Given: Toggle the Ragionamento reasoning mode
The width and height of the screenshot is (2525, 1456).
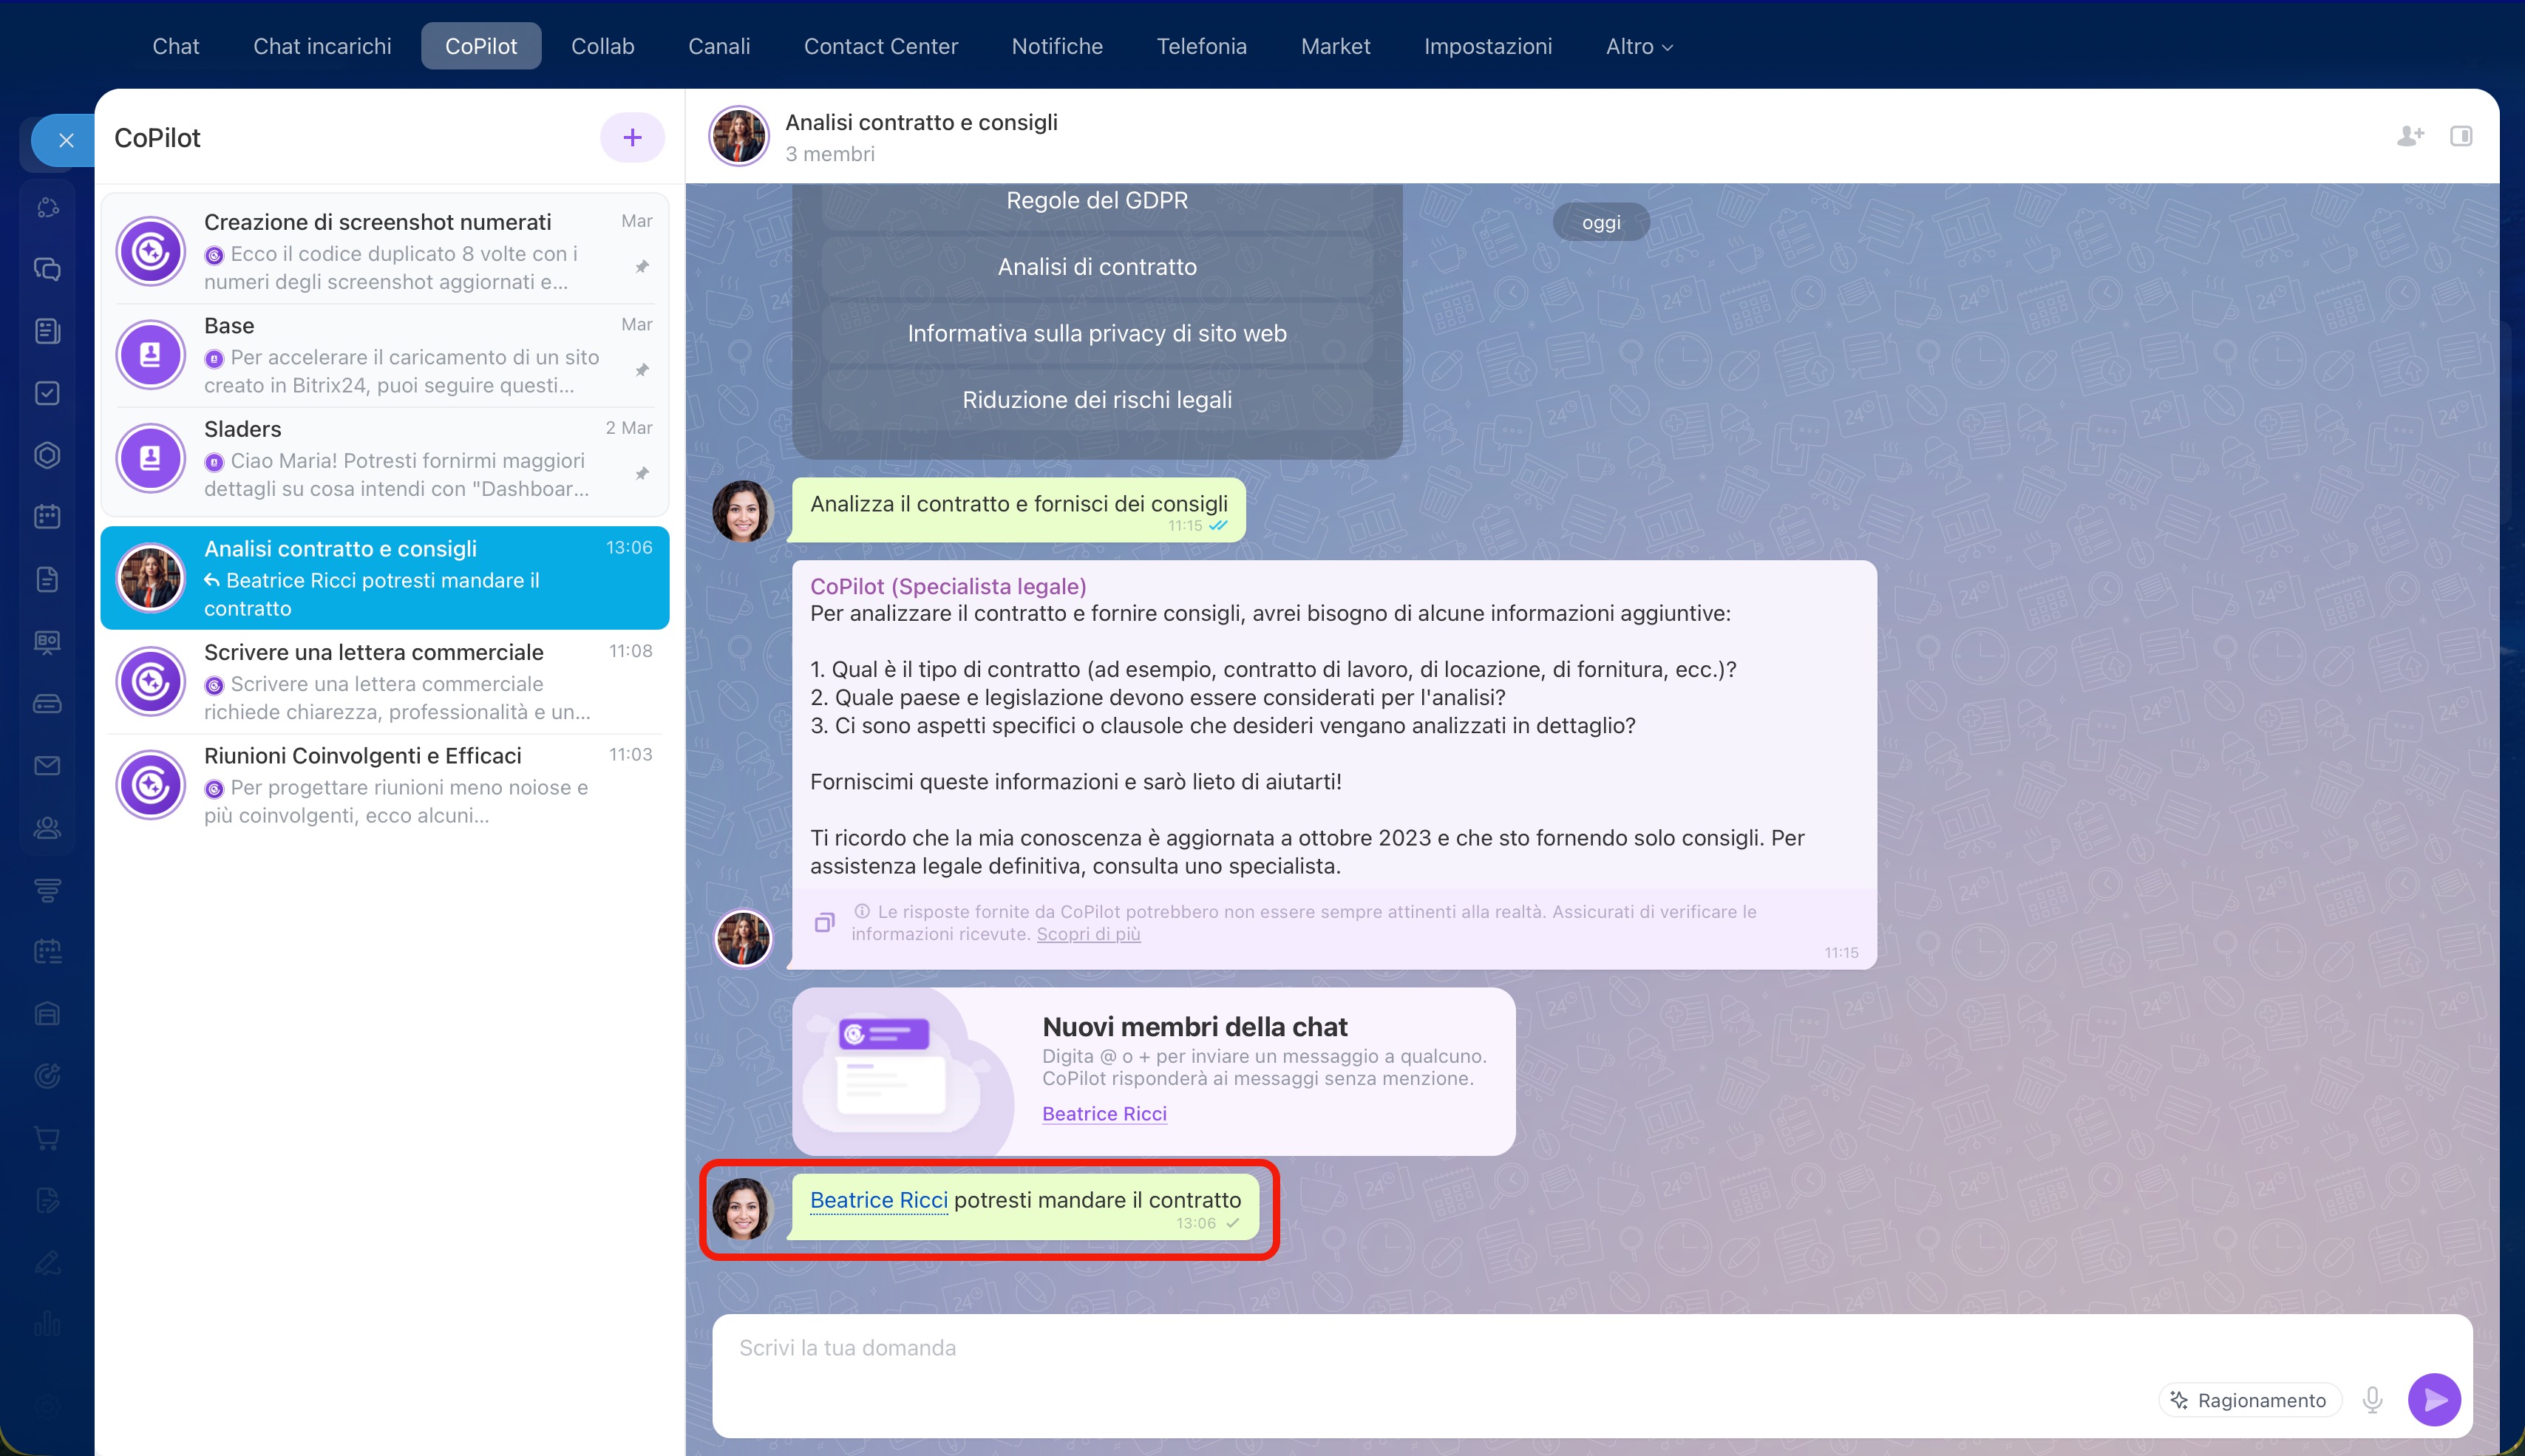Looking at the screenshot, I should click(x=2250, y=1400).
